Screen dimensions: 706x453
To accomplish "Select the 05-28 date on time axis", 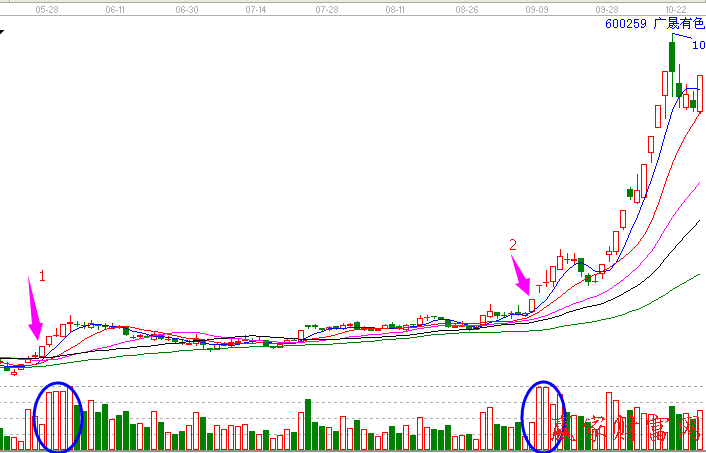I will click(46, 8).
